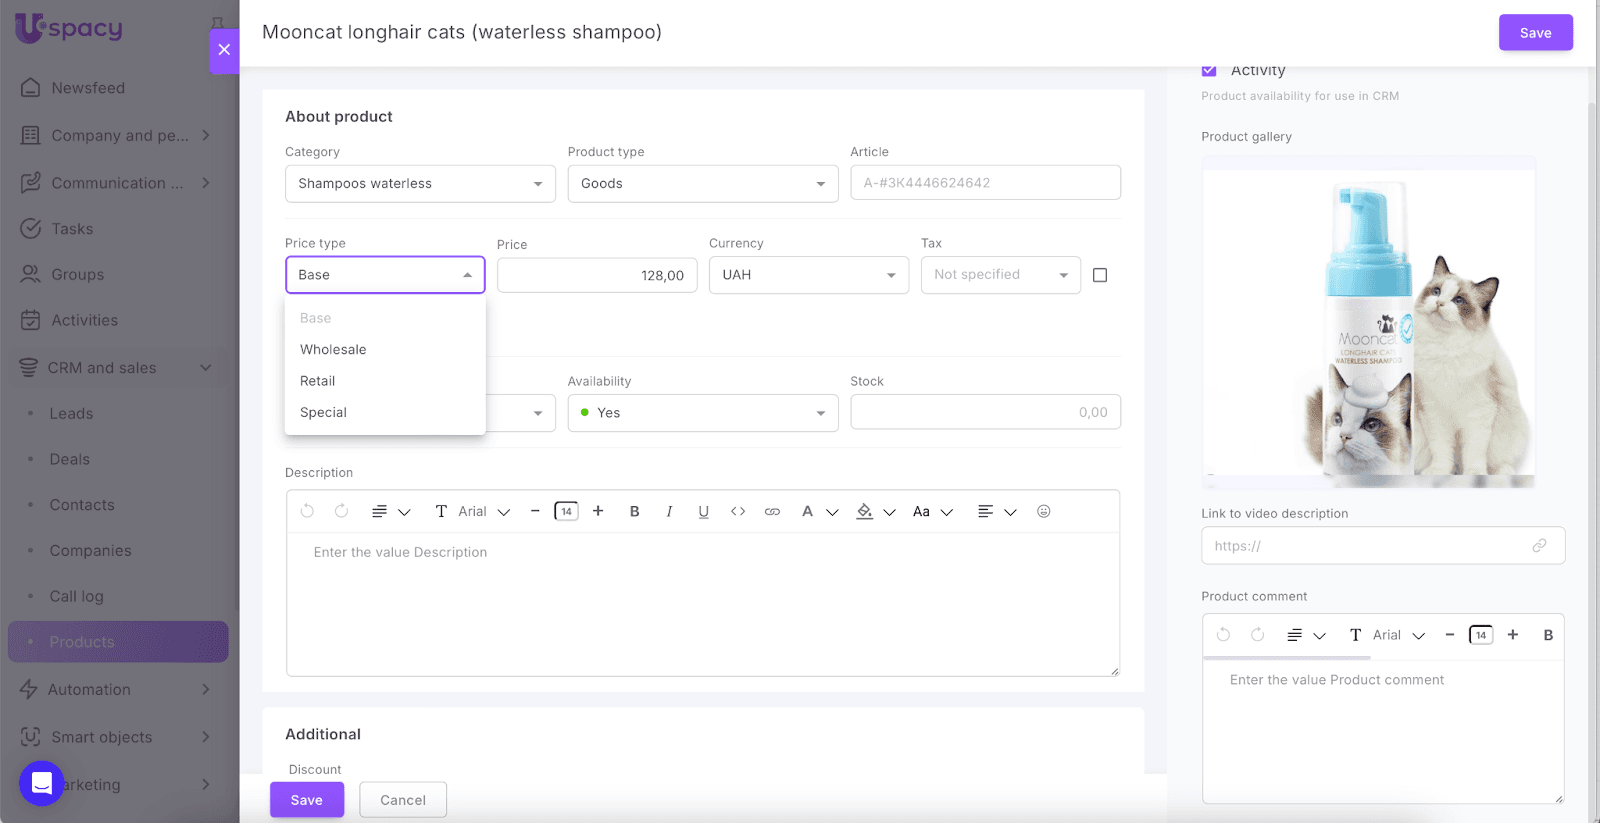Open the Availability dropdown

coord(702,413)
